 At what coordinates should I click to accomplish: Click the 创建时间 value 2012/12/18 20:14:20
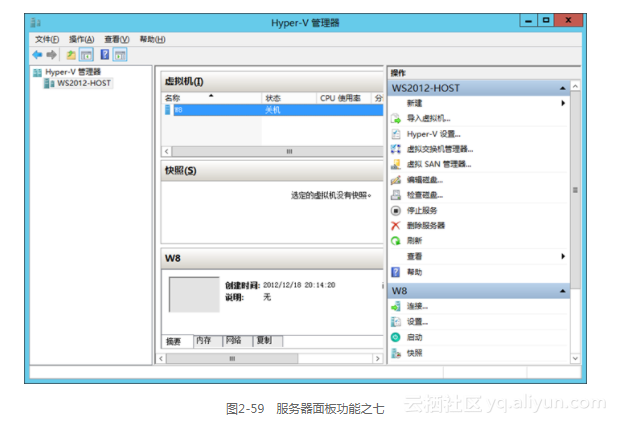[x=299, y=285]
